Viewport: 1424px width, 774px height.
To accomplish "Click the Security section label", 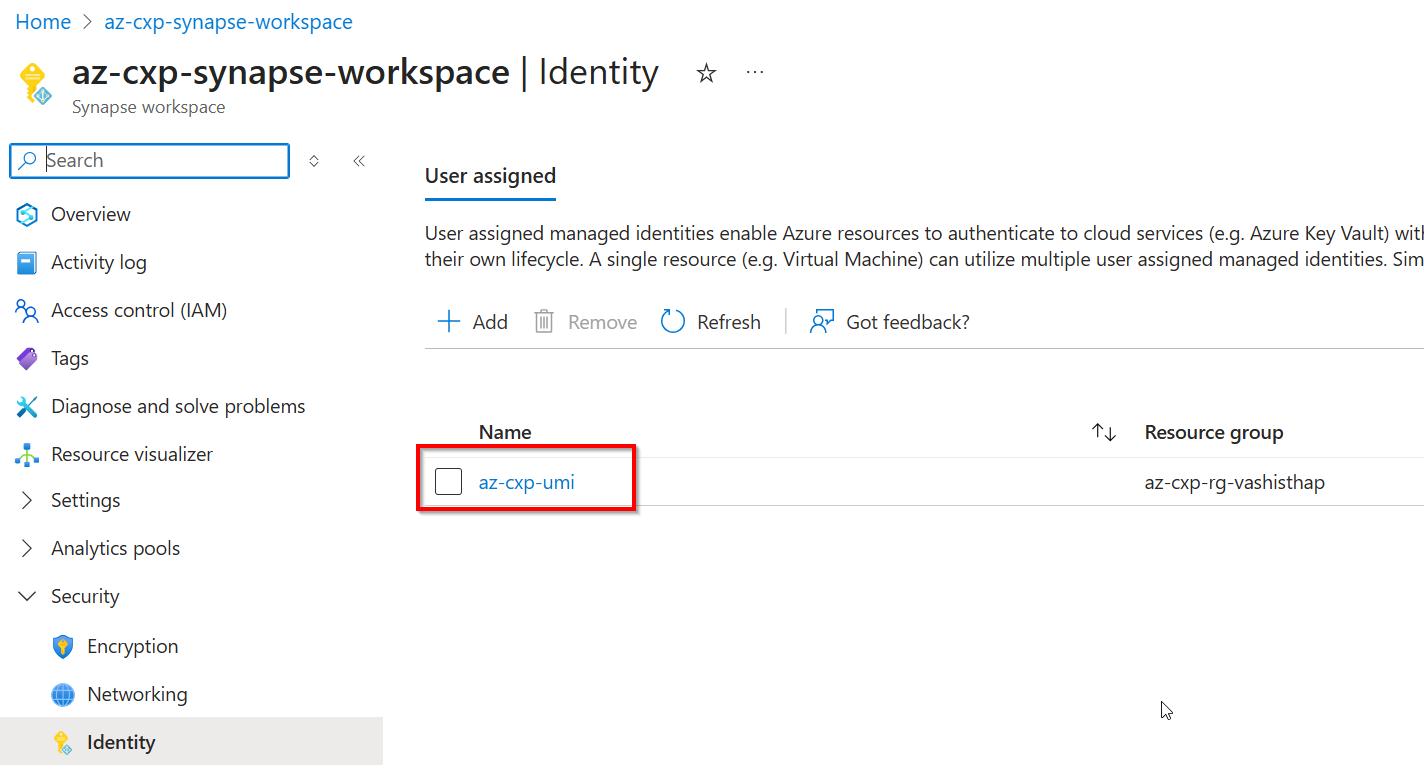I will (x=85, y=597).
